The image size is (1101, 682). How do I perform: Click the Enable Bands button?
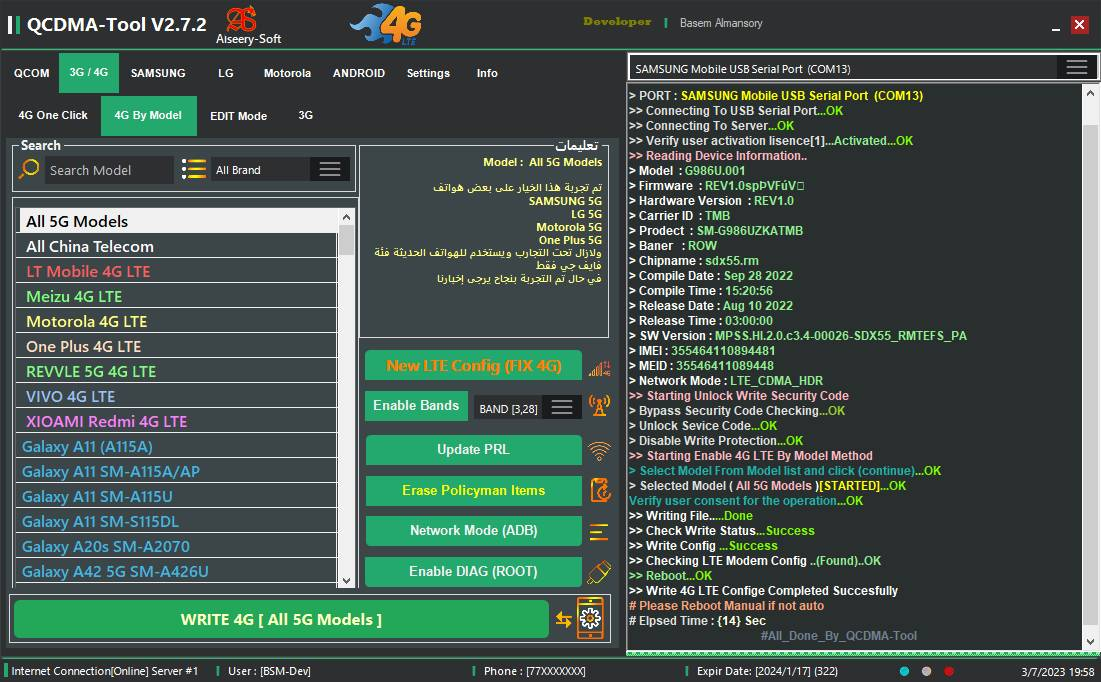416,406
